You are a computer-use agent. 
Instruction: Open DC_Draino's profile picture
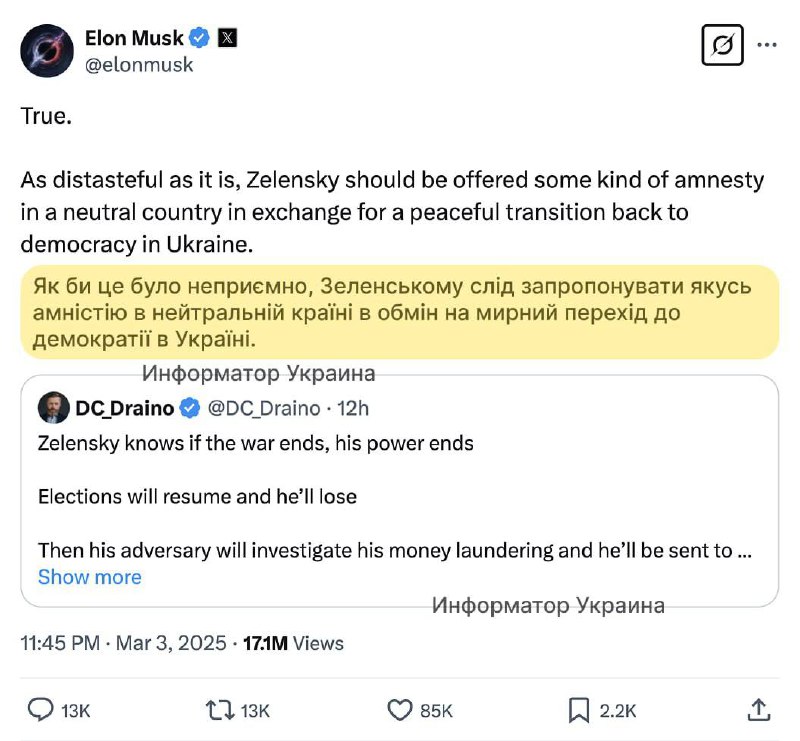(x=53, y=408)
